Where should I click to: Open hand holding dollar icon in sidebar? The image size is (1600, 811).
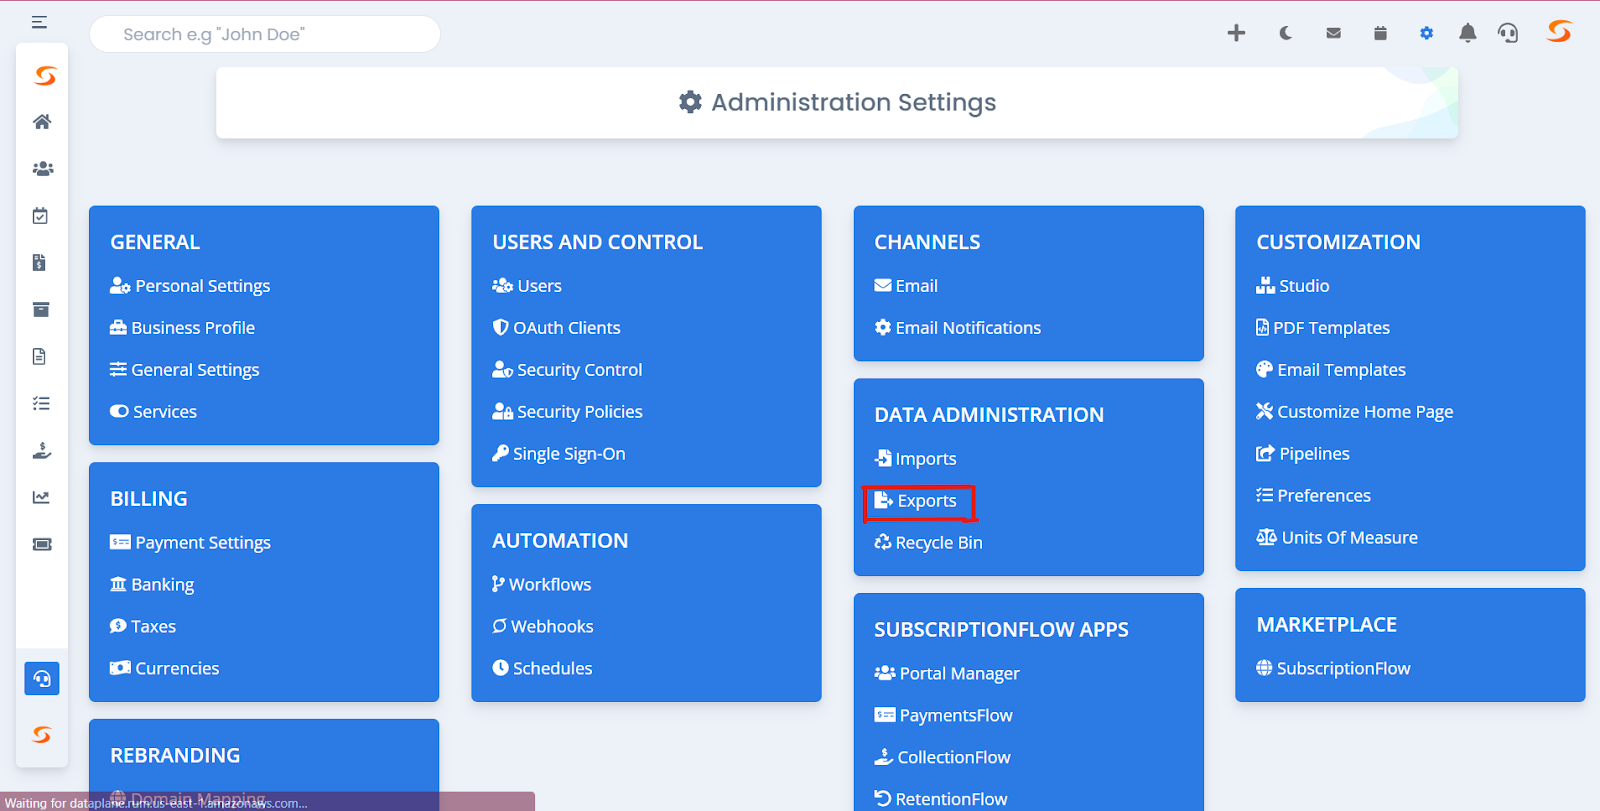click(42, 451)
